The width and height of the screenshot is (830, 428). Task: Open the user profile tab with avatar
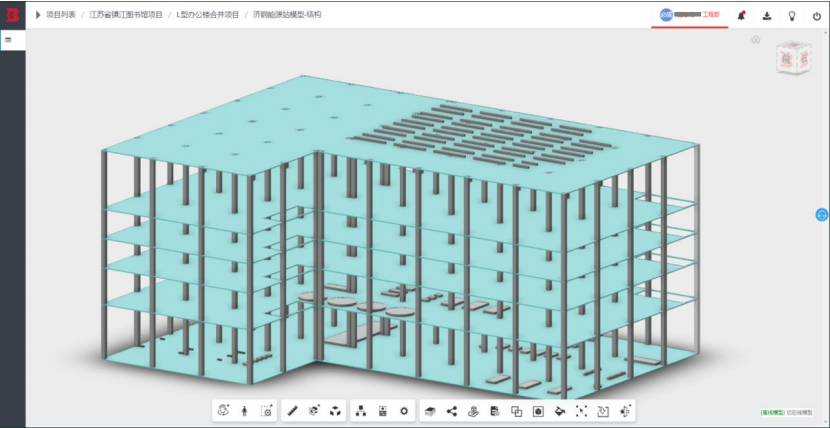(x=690, y=15)
